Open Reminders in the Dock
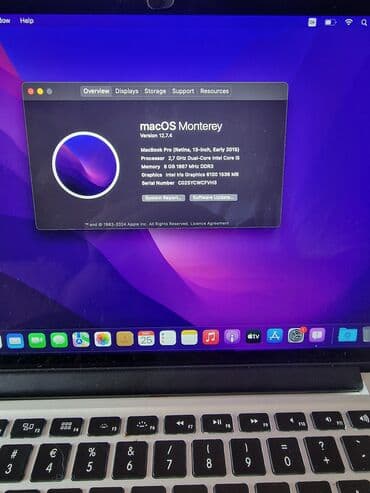This screenshot has height=493, width=370. (168, 338)
